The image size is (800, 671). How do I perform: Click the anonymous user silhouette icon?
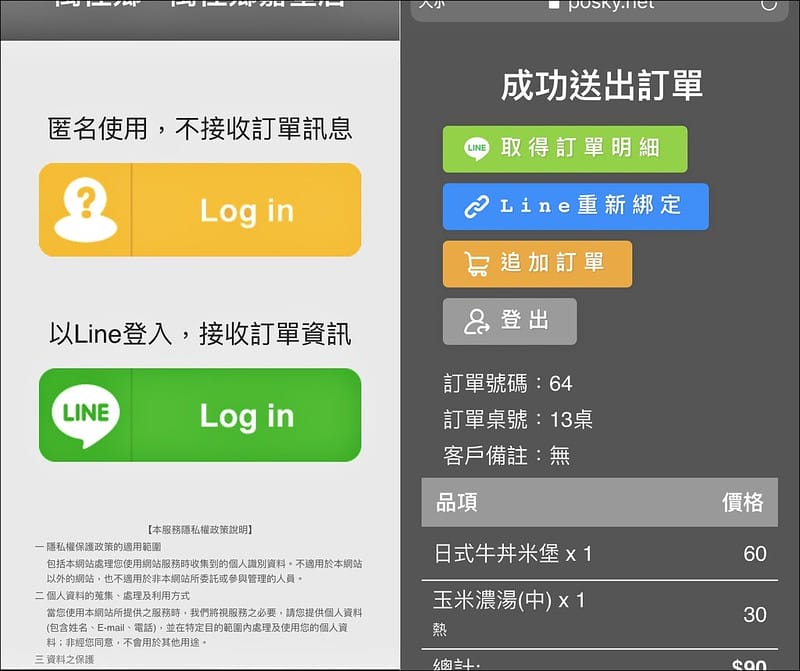(x=85, y=210)
